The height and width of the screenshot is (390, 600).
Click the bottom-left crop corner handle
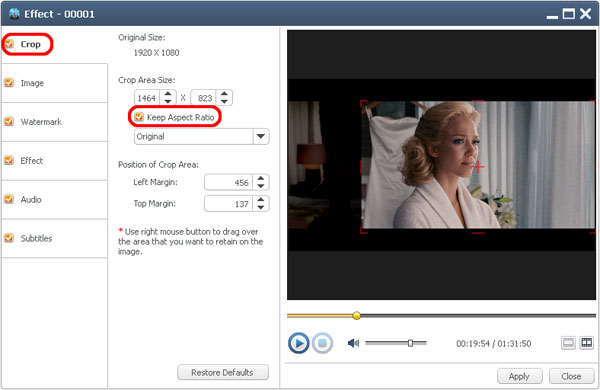[x=364, y=230]
